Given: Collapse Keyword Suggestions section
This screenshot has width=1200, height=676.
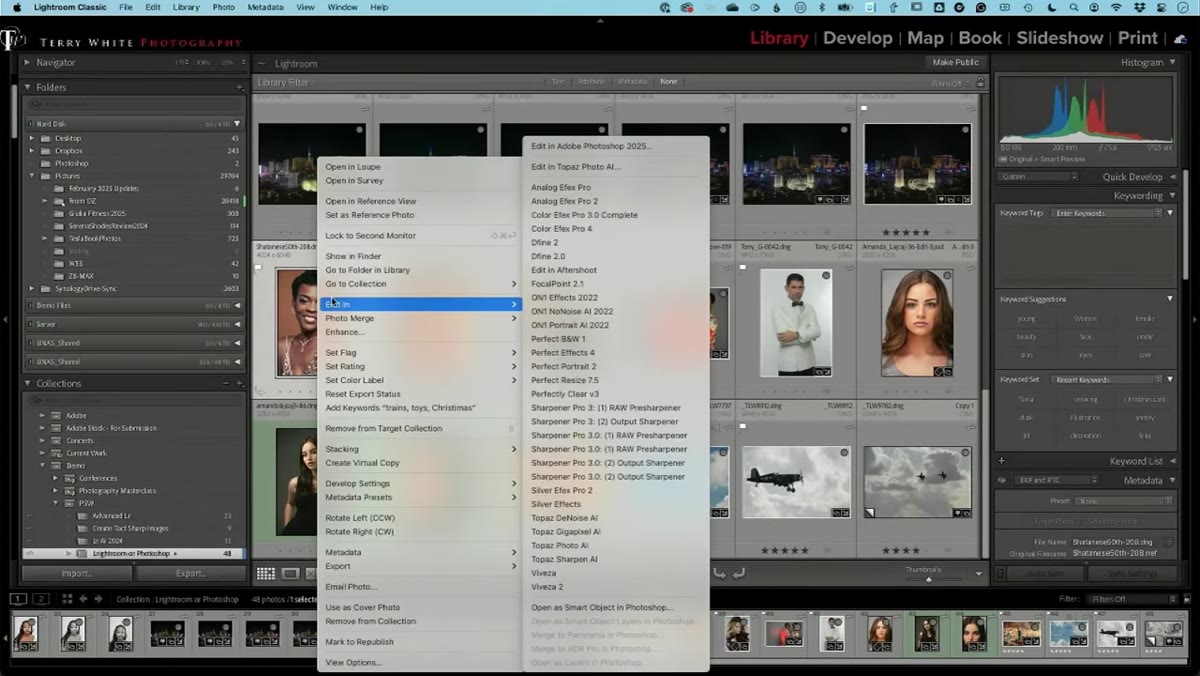Looking at the screenshot, I should pyautogui.click(x=1170, y=299).
